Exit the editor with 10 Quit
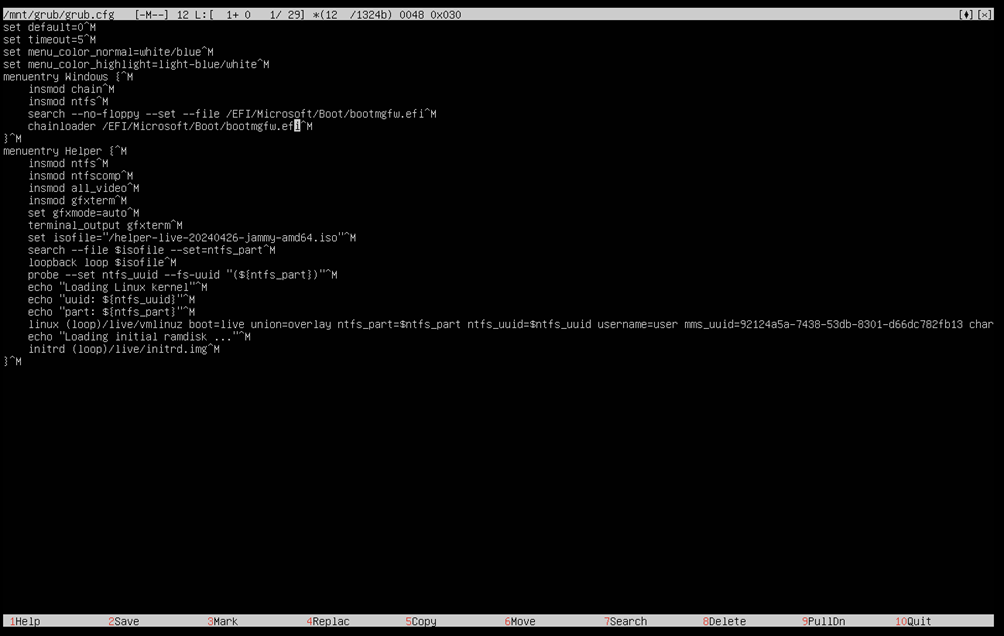1004x636 pixels. point(917,622)
